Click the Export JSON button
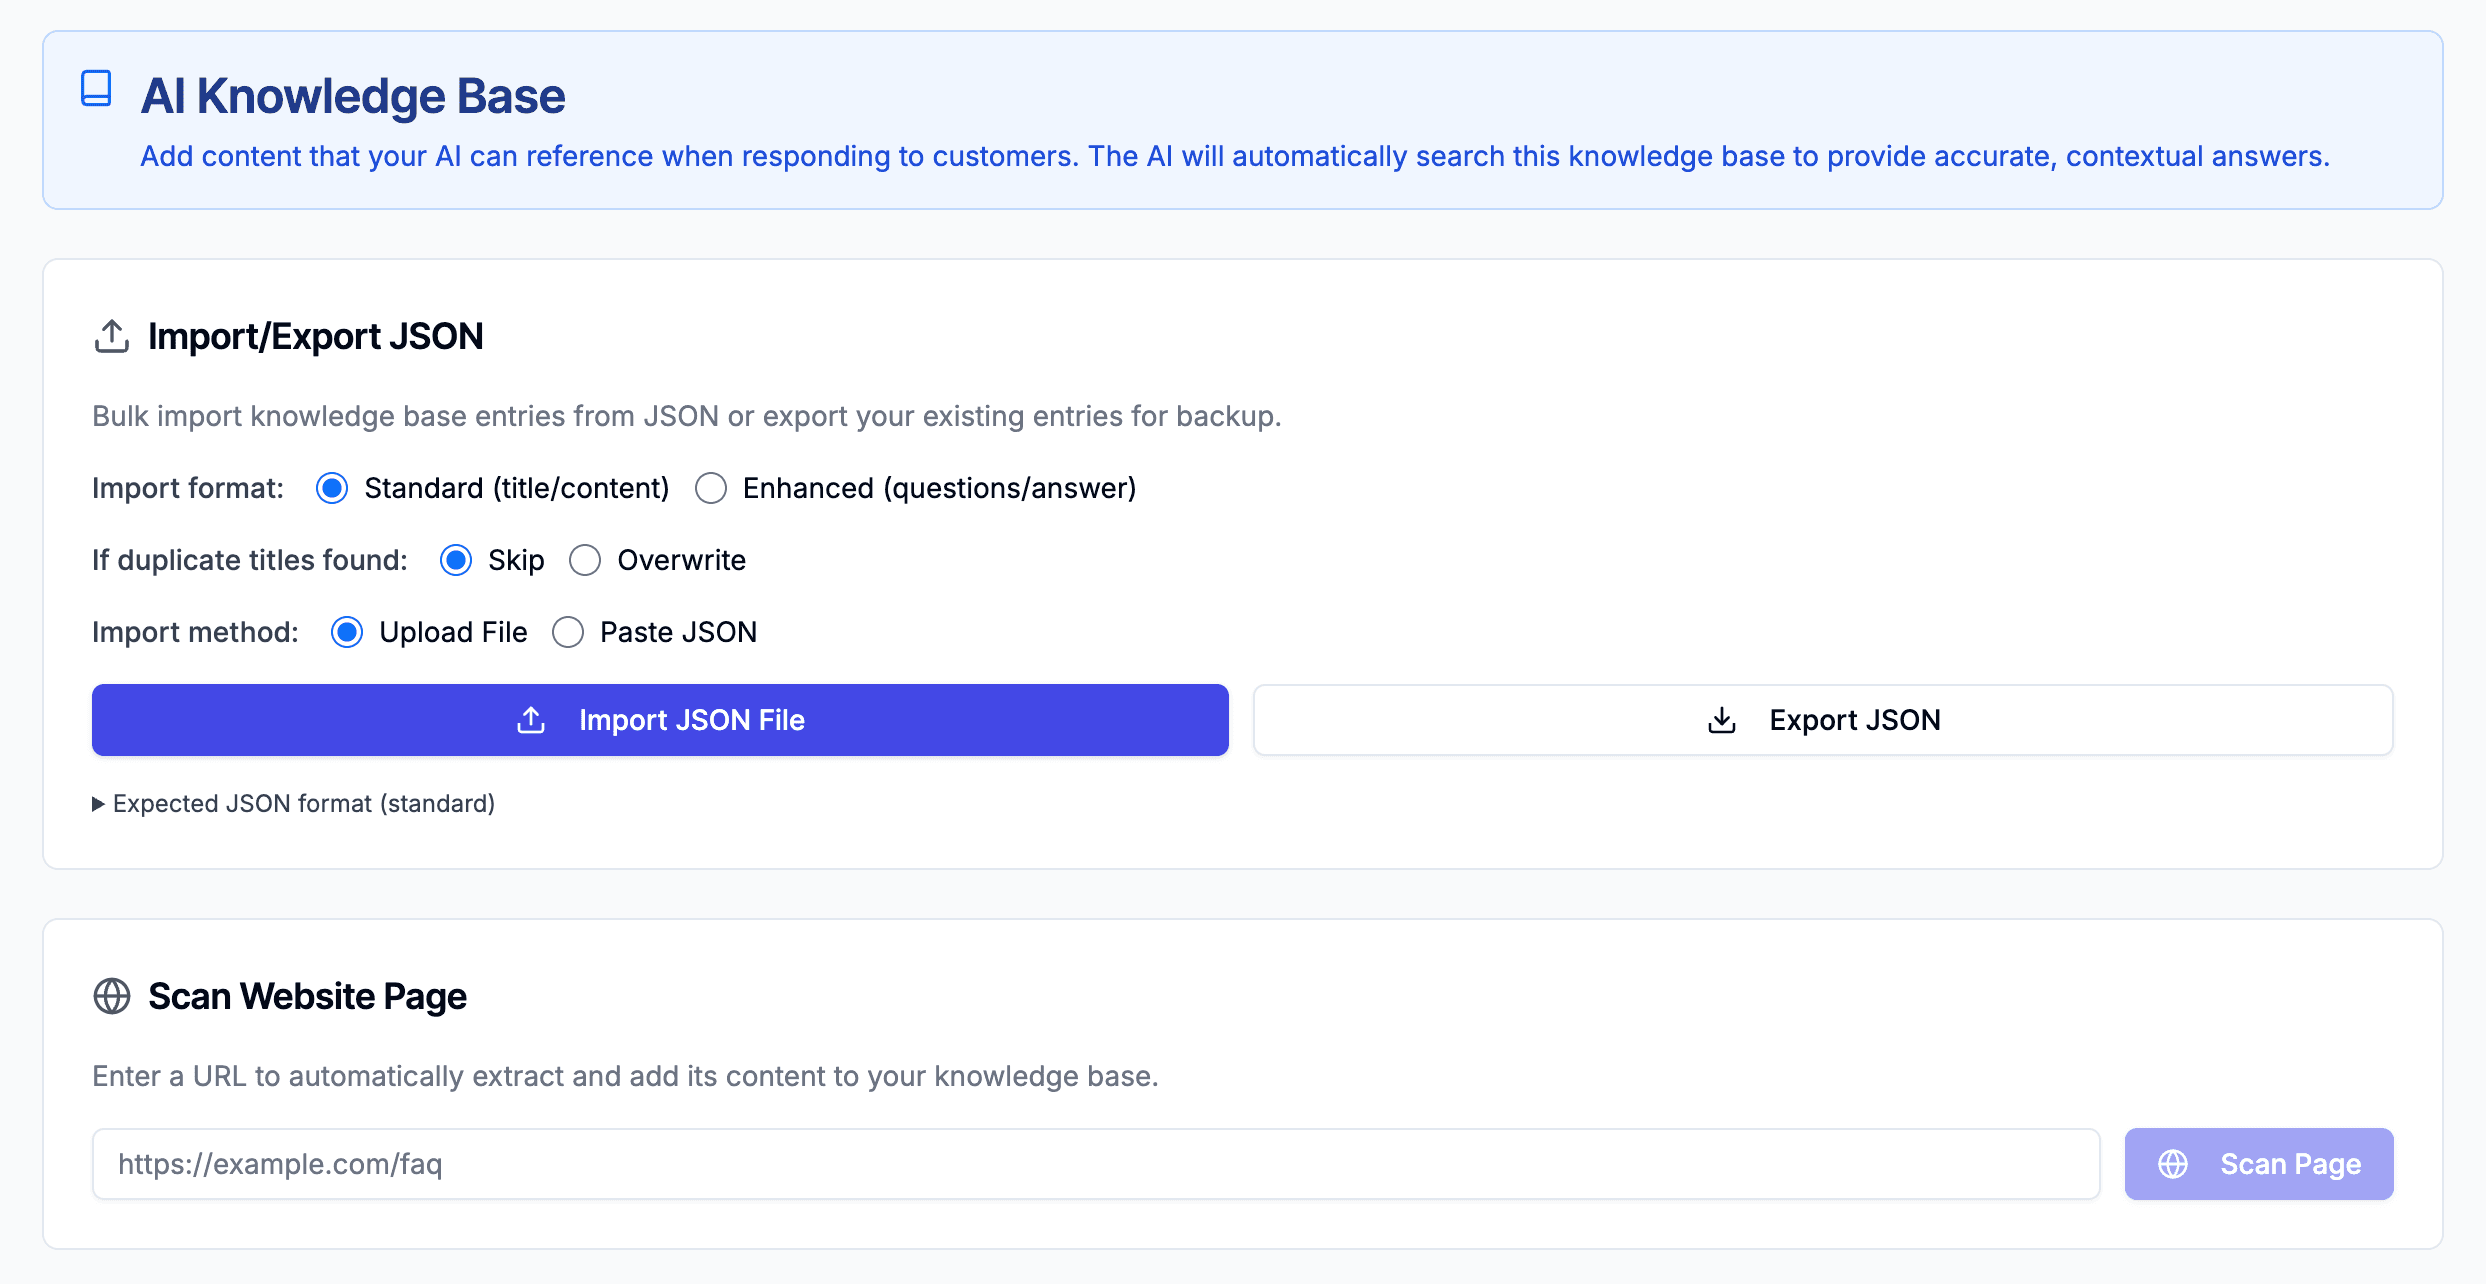 coord(1823,720)
